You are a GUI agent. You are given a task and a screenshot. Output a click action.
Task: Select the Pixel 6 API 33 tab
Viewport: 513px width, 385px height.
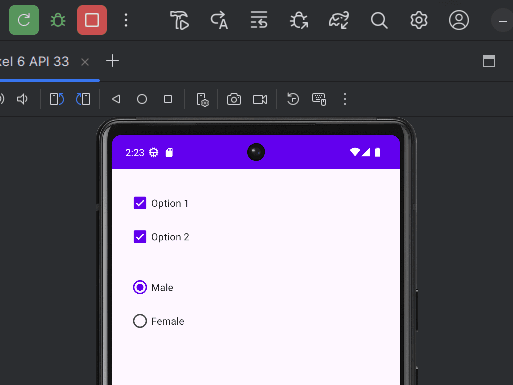pyautogui.click(x=35, y=62)
